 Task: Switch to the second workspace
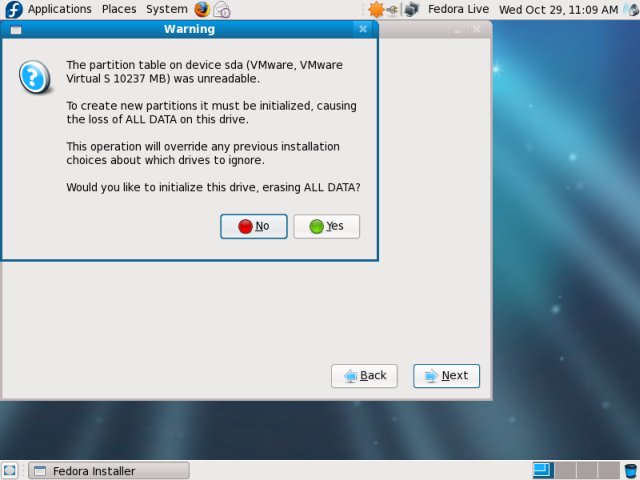pos(565,470)
